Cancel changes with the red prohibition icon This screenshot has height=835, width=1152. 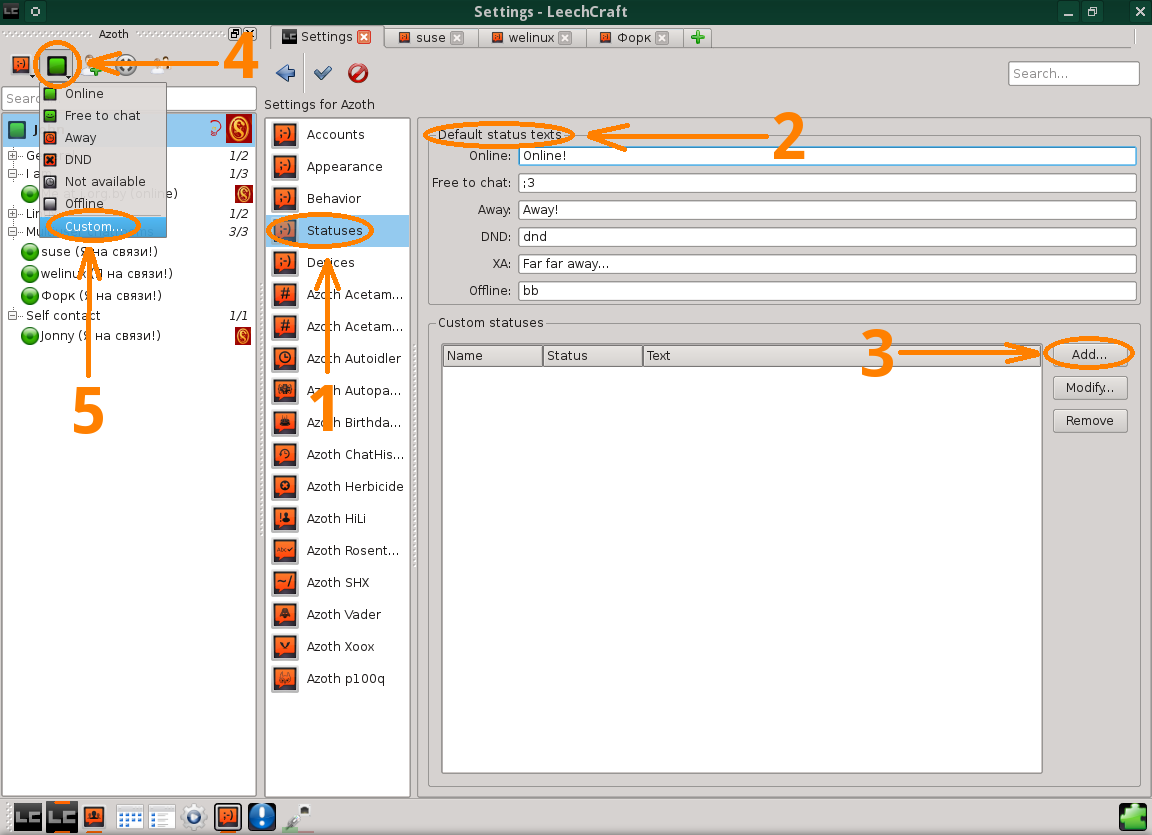(358, 73)
